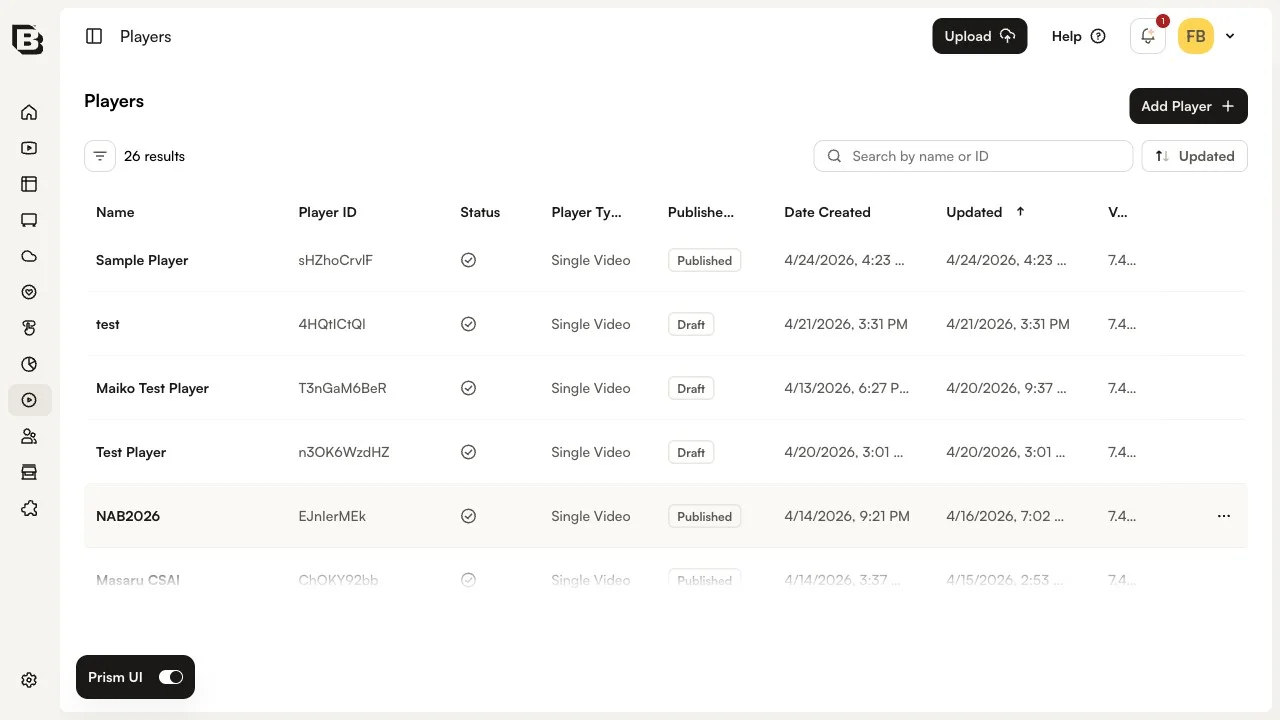1280x720 pixels.
Task: Focus the Search by name or ID field
Action: pyautogui.click(x=973, y=156)
